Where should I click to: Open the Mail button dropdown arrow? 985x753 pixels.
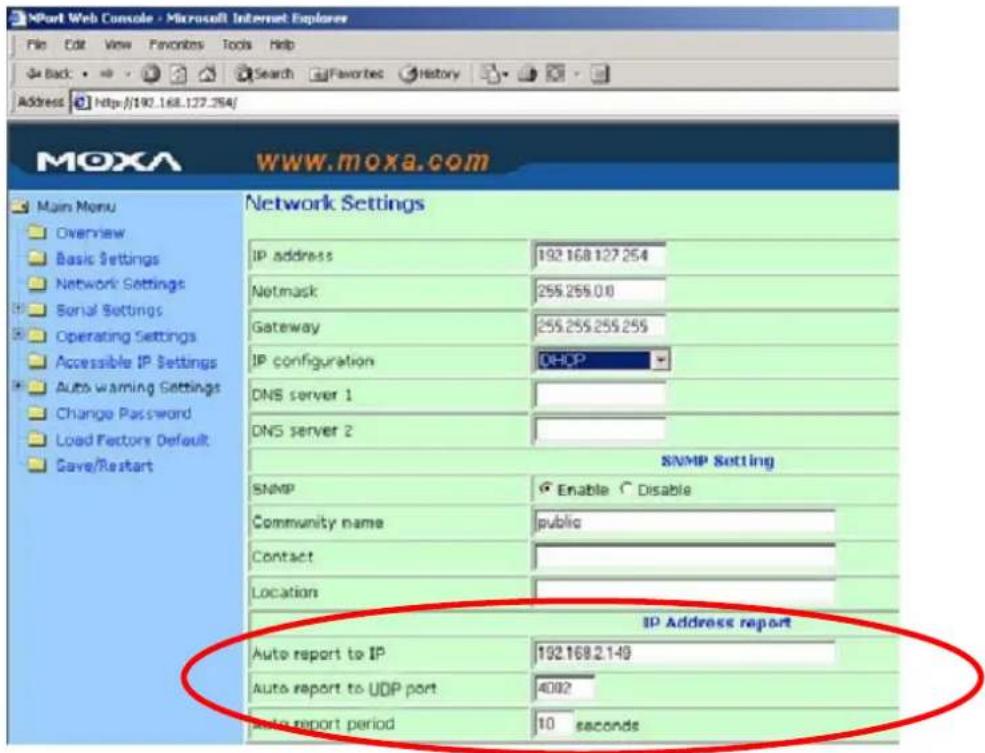pos(504,75)
